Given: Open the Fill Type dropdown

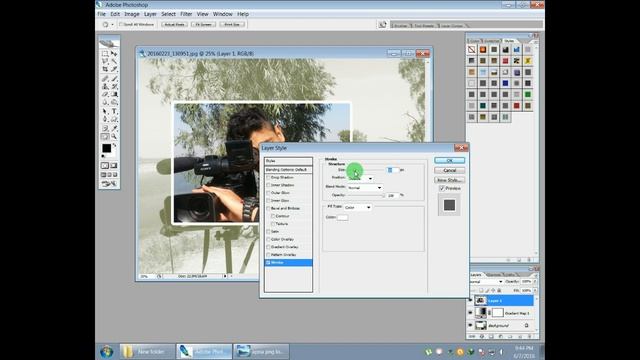Looking at the screenshot, I should [368, 207].
